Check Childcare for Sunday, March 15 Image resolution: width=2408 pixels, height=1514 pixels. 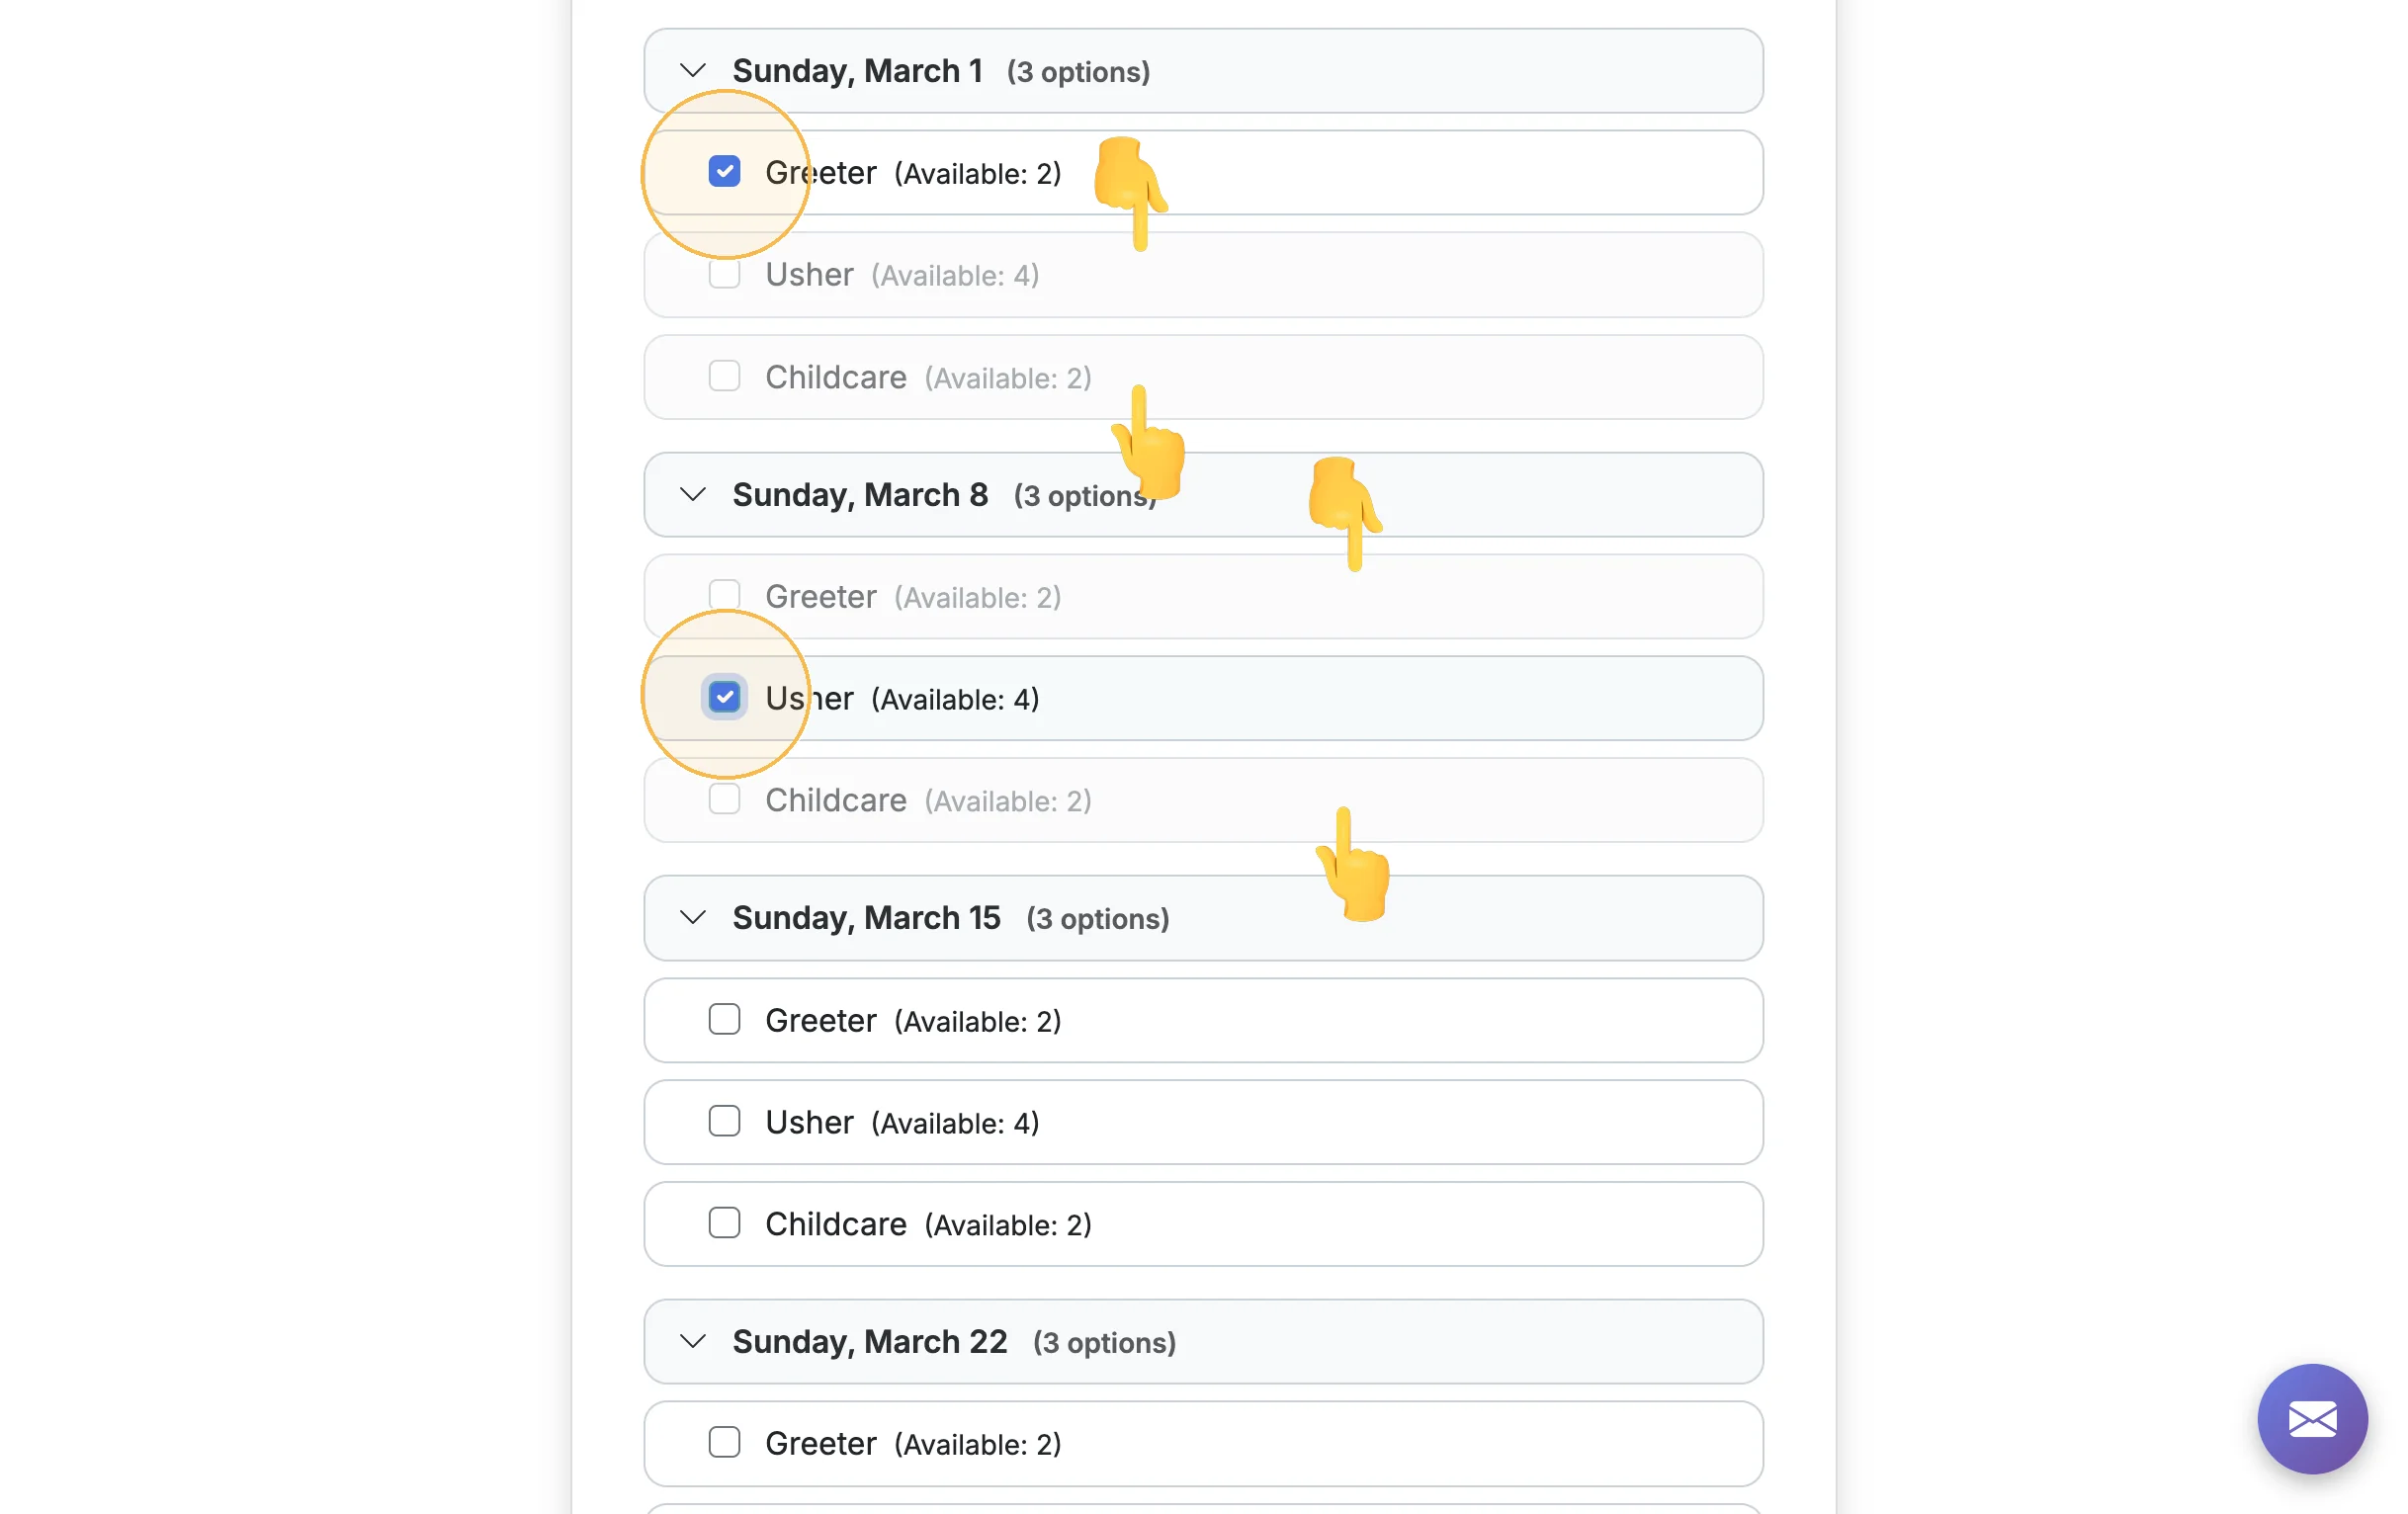[x=724, y=1223]
